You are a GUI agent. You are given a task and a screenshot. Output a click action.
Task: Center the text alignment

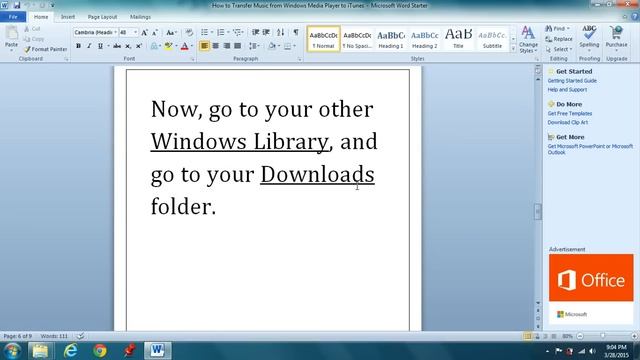click(216, 46)
